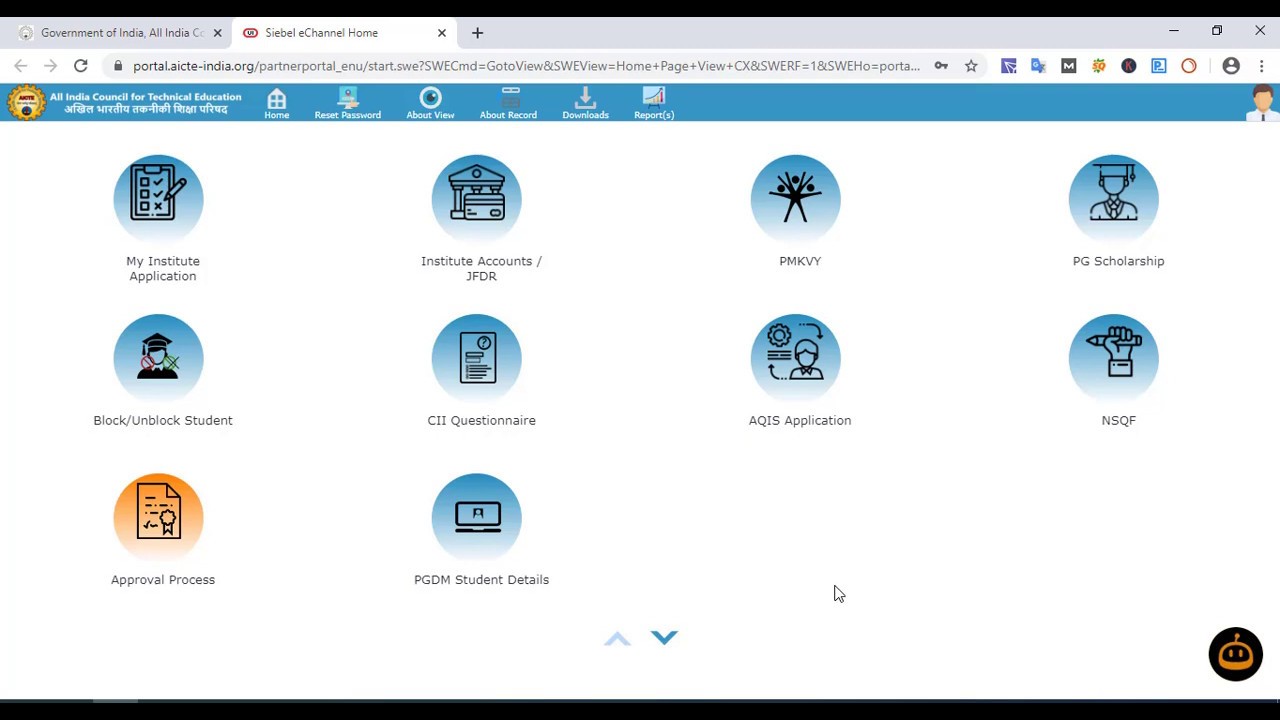Image resolution: width=1280 pixels, height=720 pixels.
Task: Click the AICTE logo emblem
Action: (26, 102)
